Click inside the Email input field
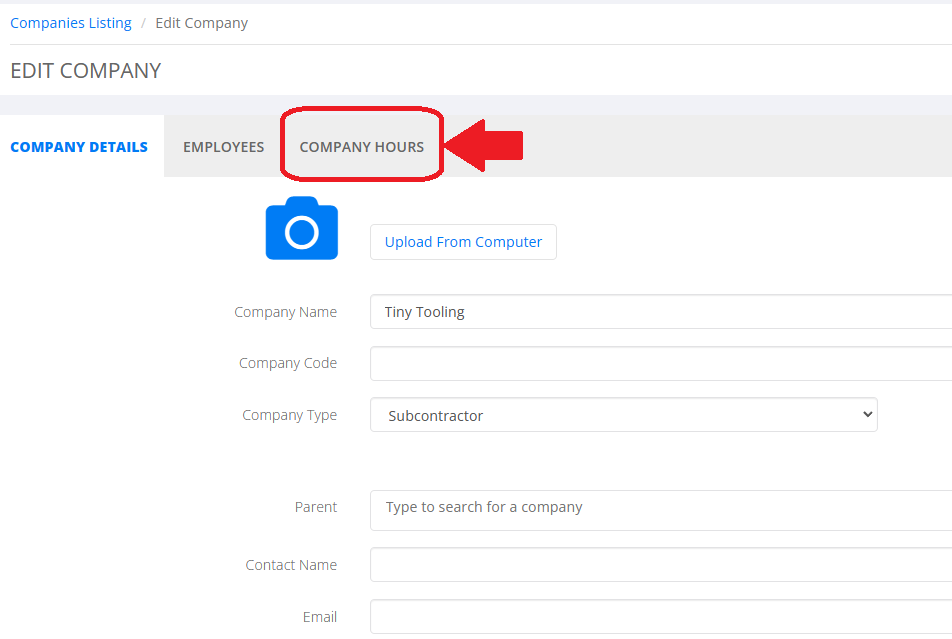The image size is (952, 639). pyautogui.click(x=661, y=617)
